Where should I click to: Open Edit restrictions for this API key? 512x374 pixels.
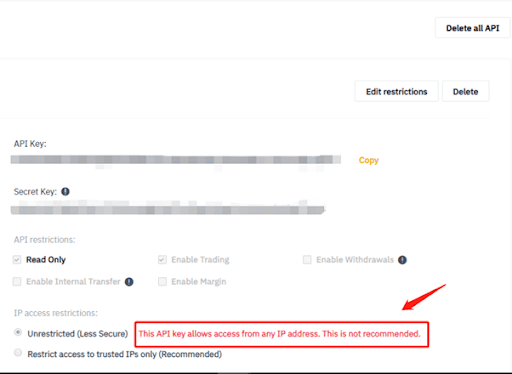(x=397, y=91)
